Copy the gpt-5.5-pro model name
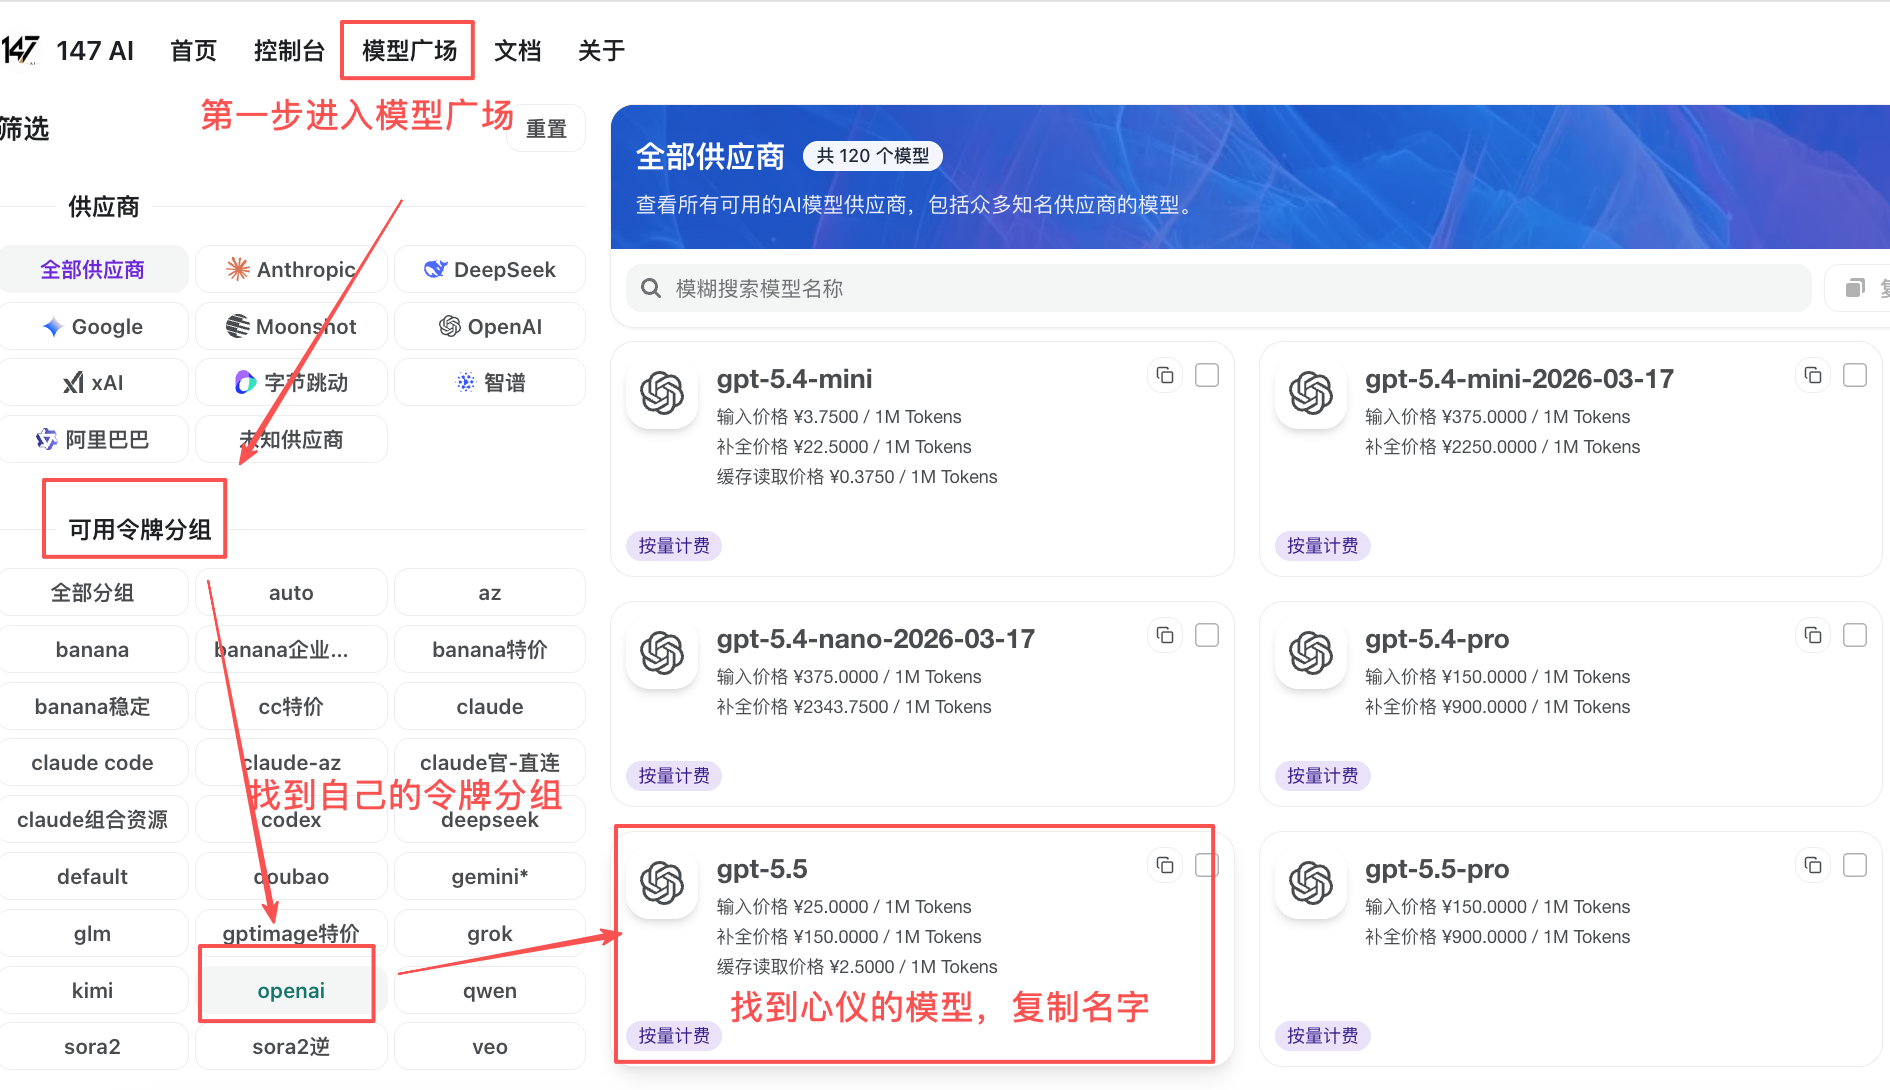Image resolution: width=1890 pixels, height=1090 pixels. 1813,865
